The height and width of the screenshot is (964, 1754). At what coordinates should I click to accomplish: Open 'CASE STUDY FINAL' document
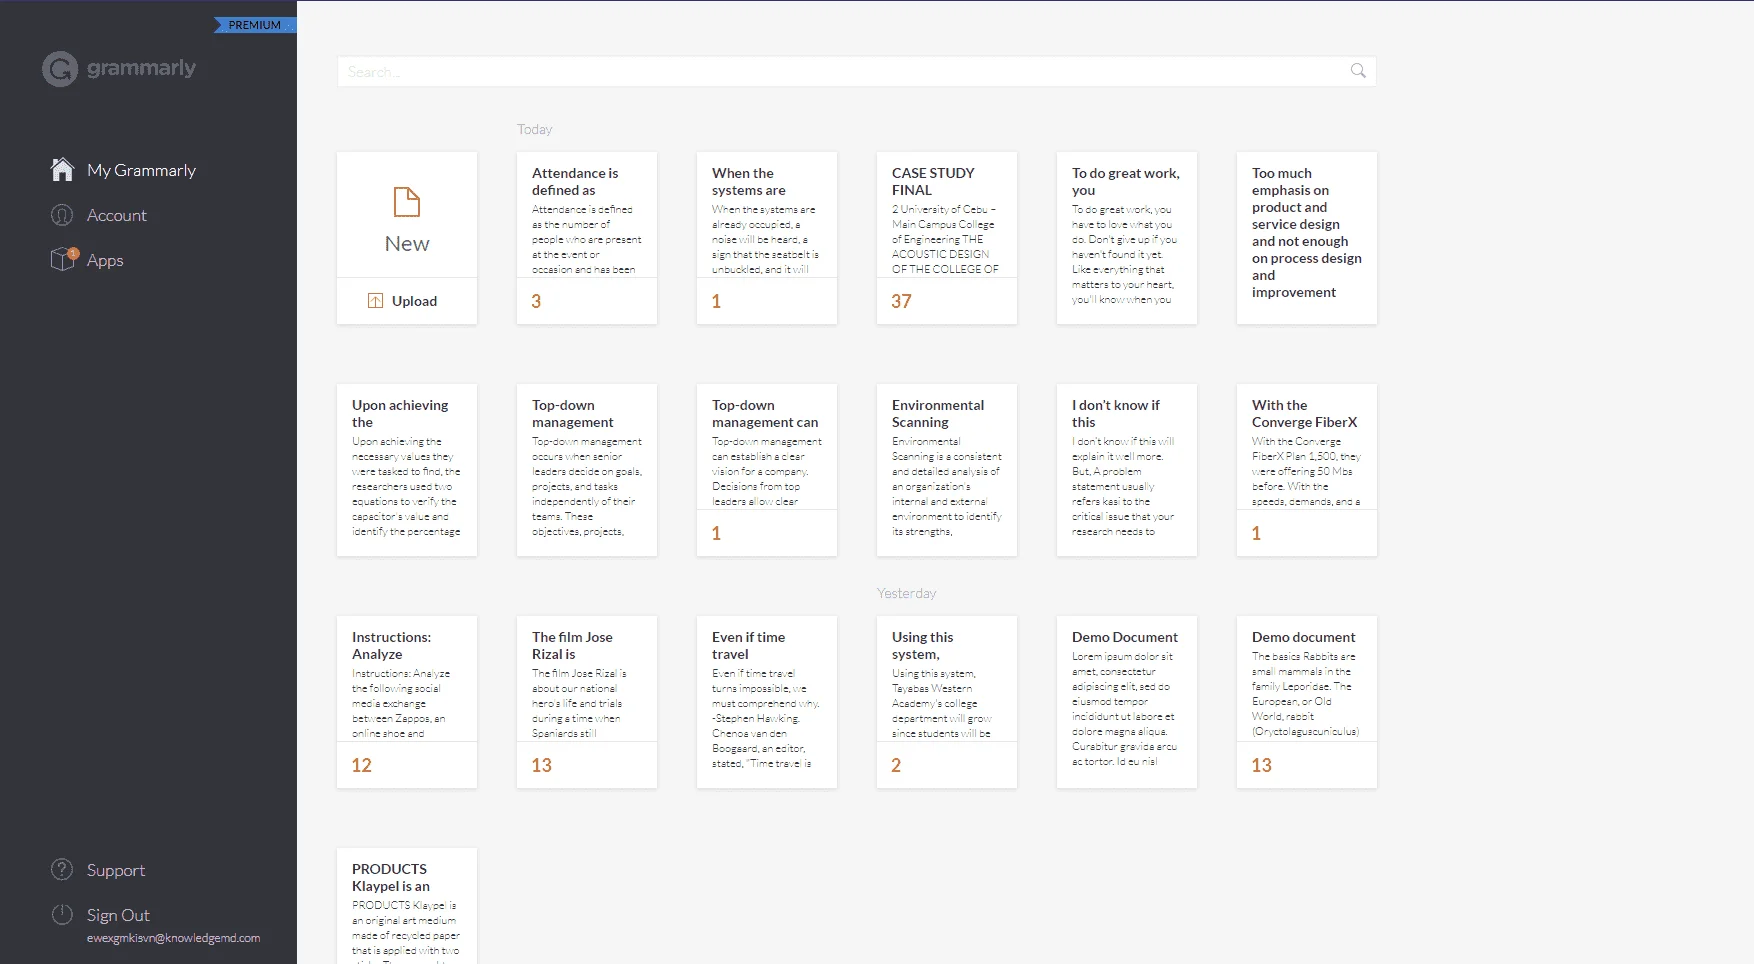[947, 238]
